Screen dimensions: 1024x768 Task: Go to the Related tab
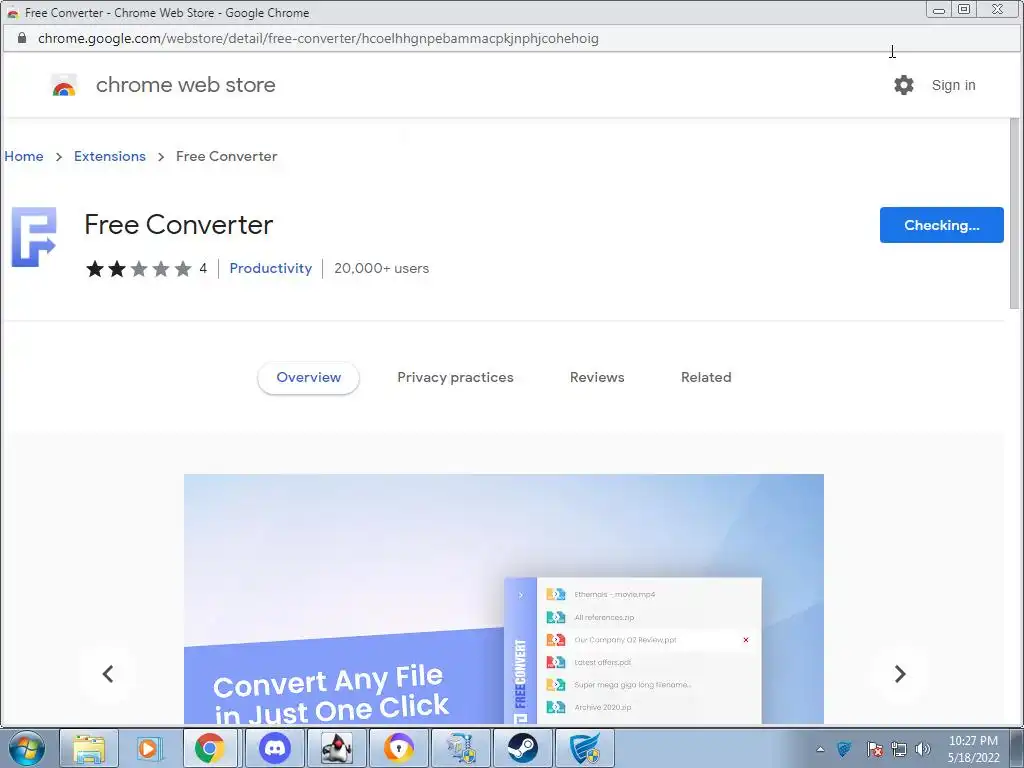[x=706, y=377]
